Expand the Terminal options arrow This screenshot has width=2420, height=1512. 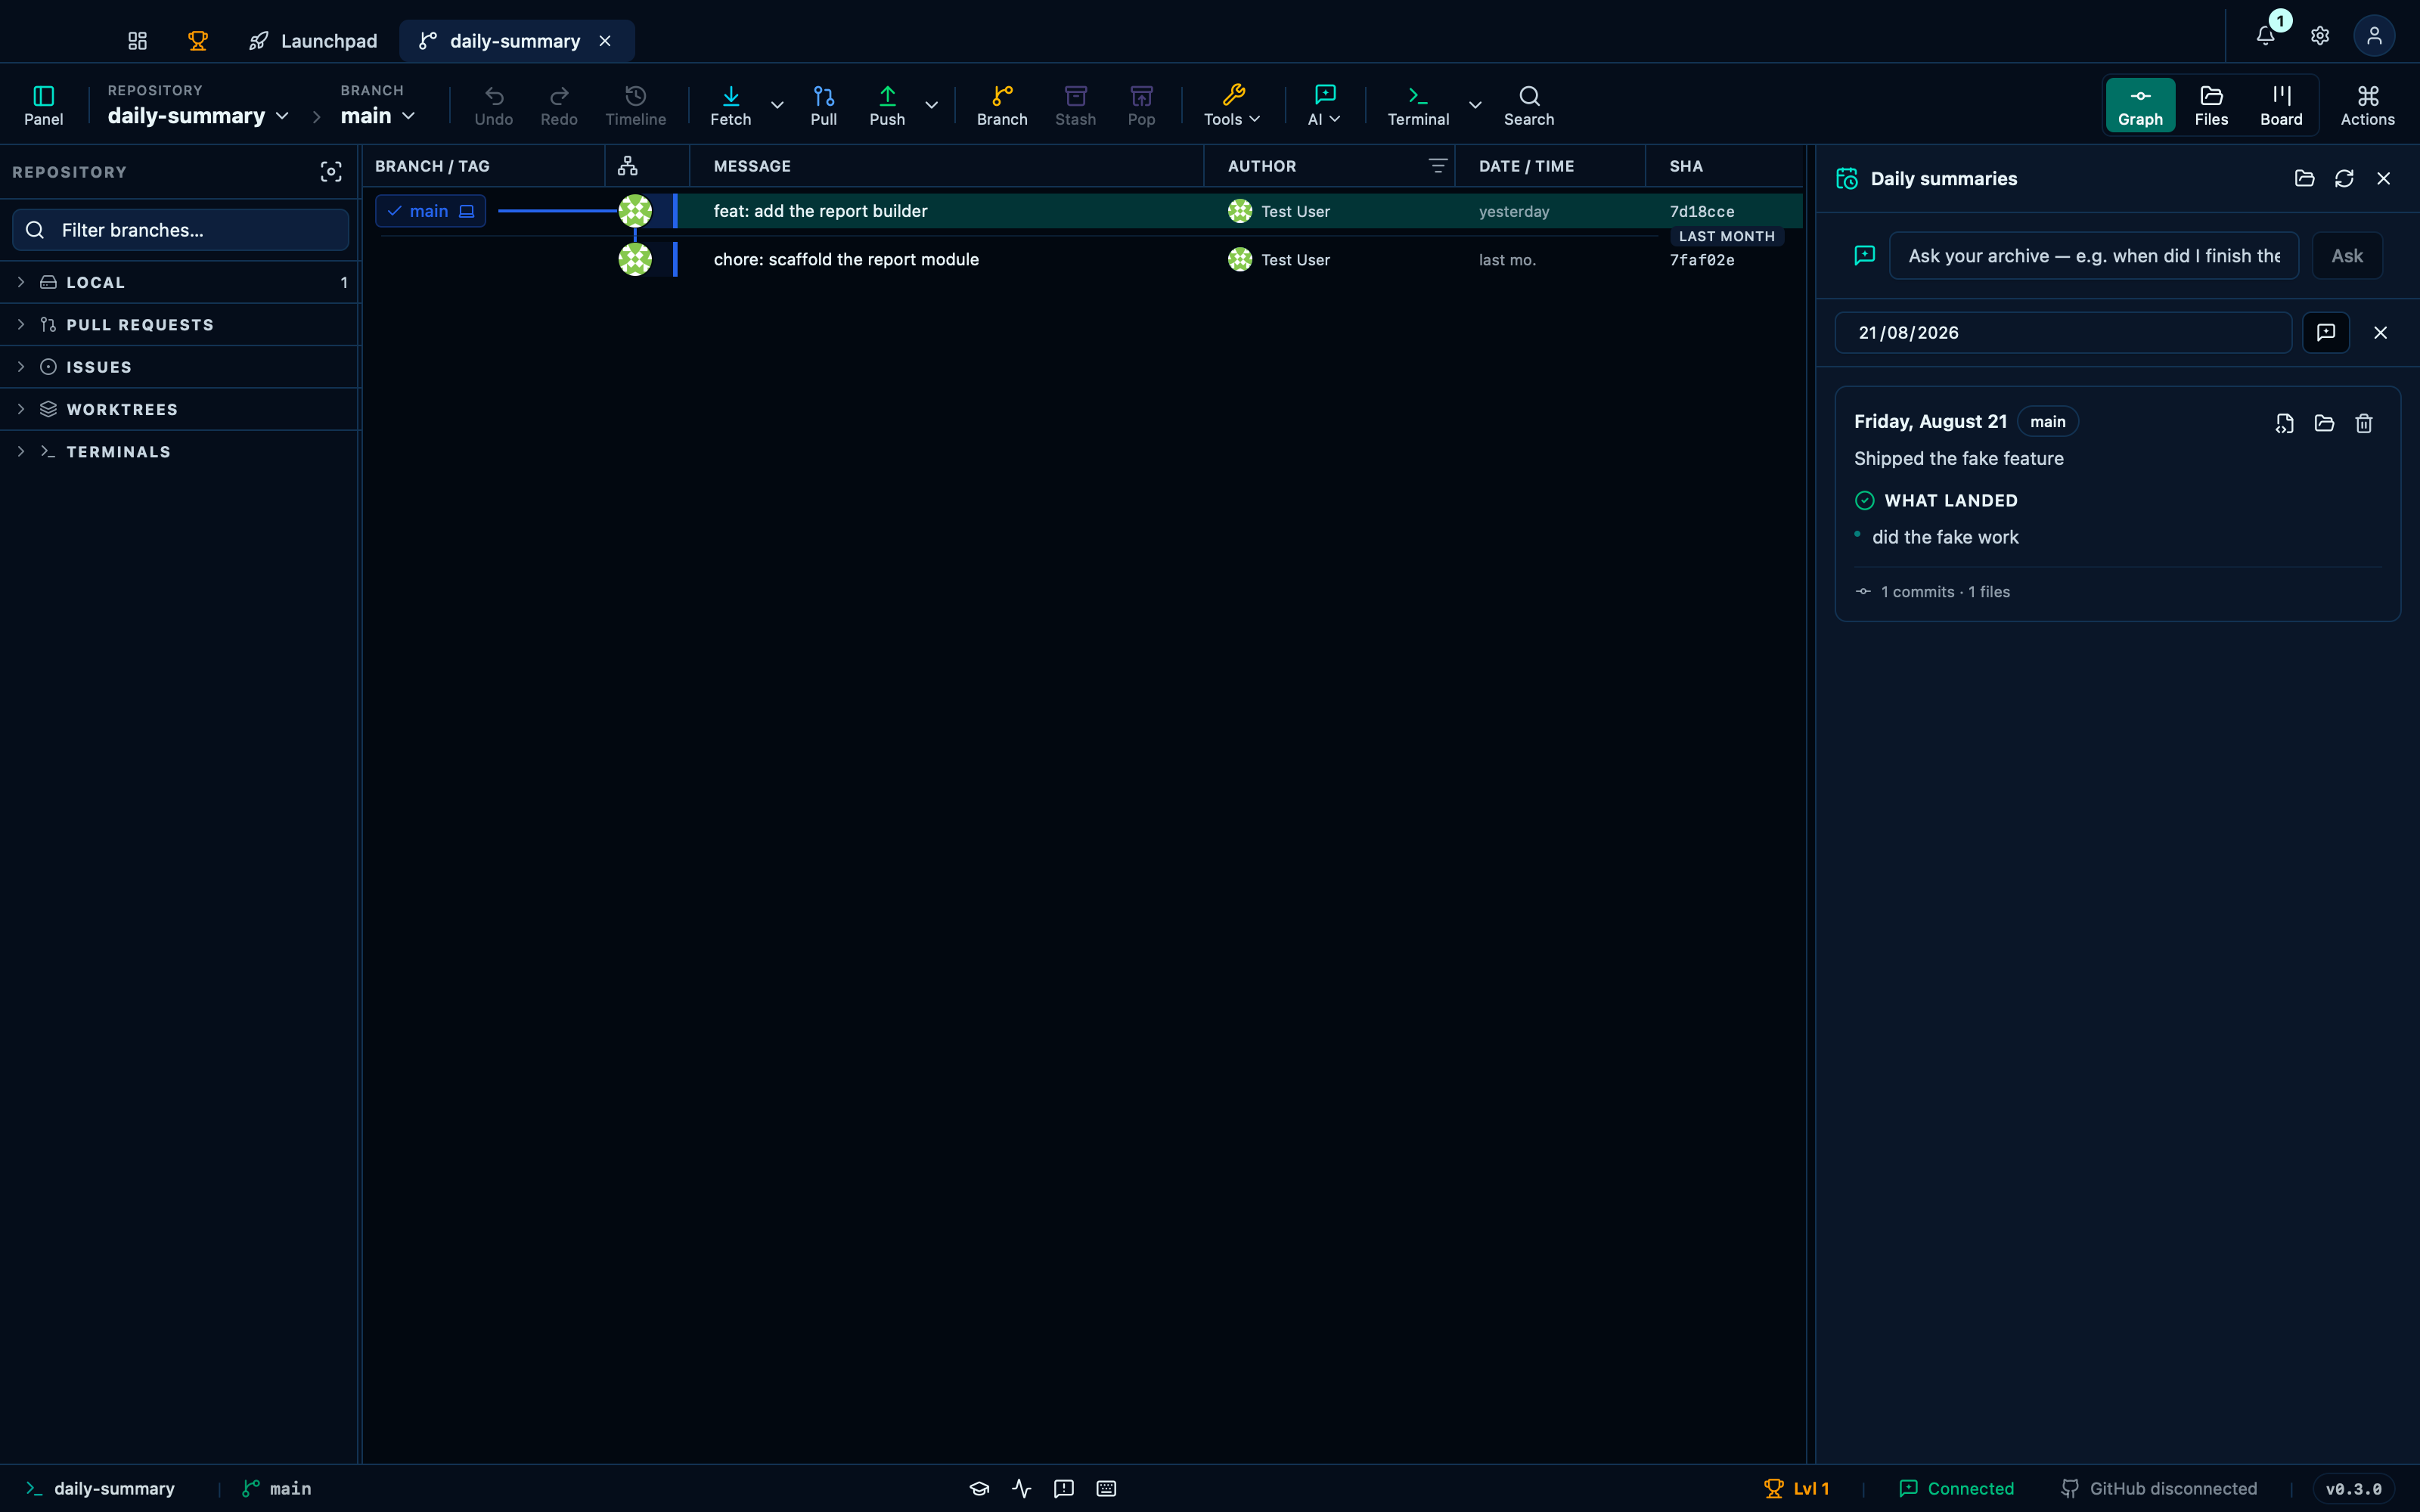[x=1475, y=105]
